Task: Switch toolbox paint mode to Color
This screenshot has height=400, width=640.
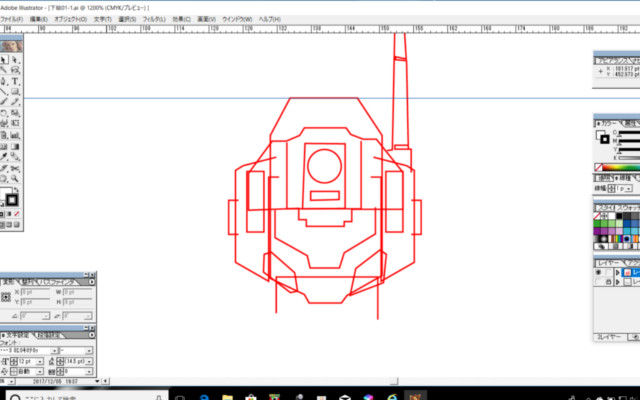Action: (2, 214)
